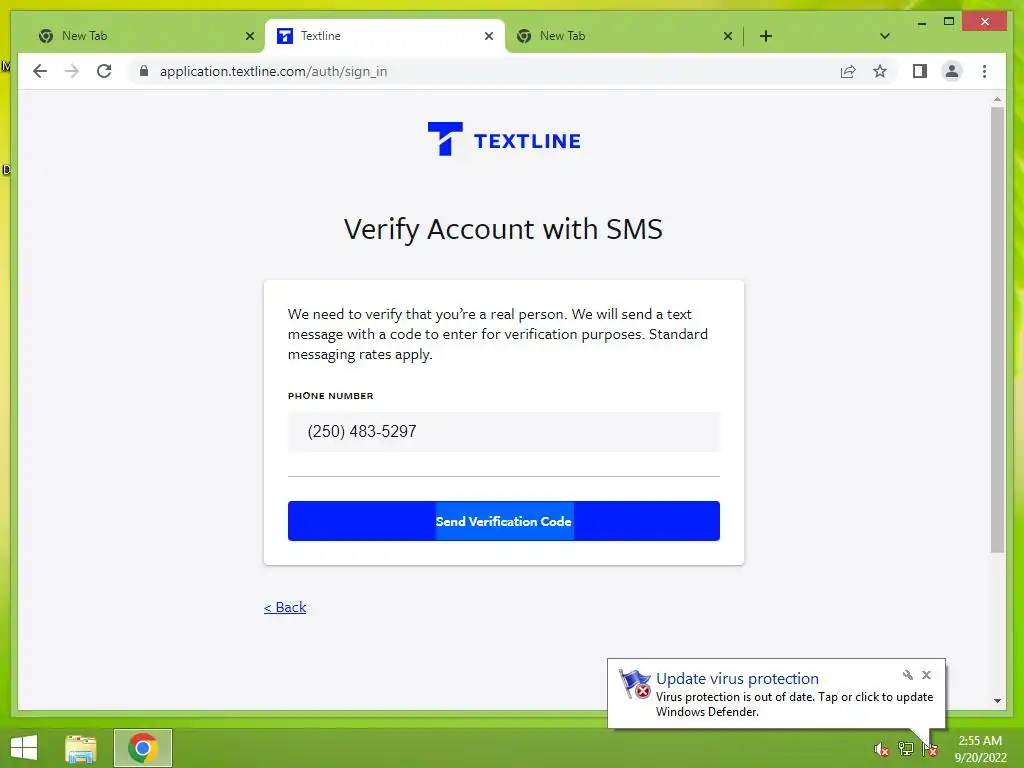Click the muted volume tray icon
Image resolution: width=1024 pixels, height=768 pixels.
pyautogui.click(x=881, y=750)
